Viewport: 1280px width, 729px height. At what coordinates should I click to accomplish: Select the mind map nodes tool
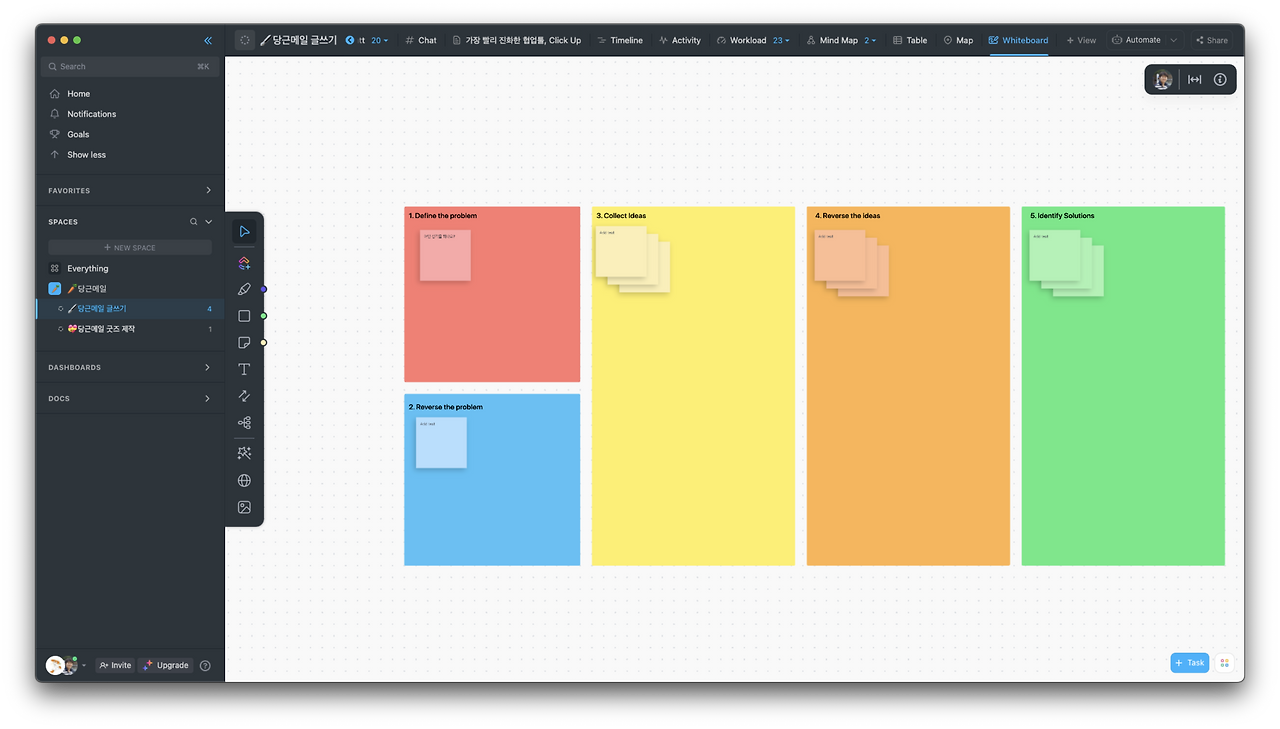click(x=244, y=423)
